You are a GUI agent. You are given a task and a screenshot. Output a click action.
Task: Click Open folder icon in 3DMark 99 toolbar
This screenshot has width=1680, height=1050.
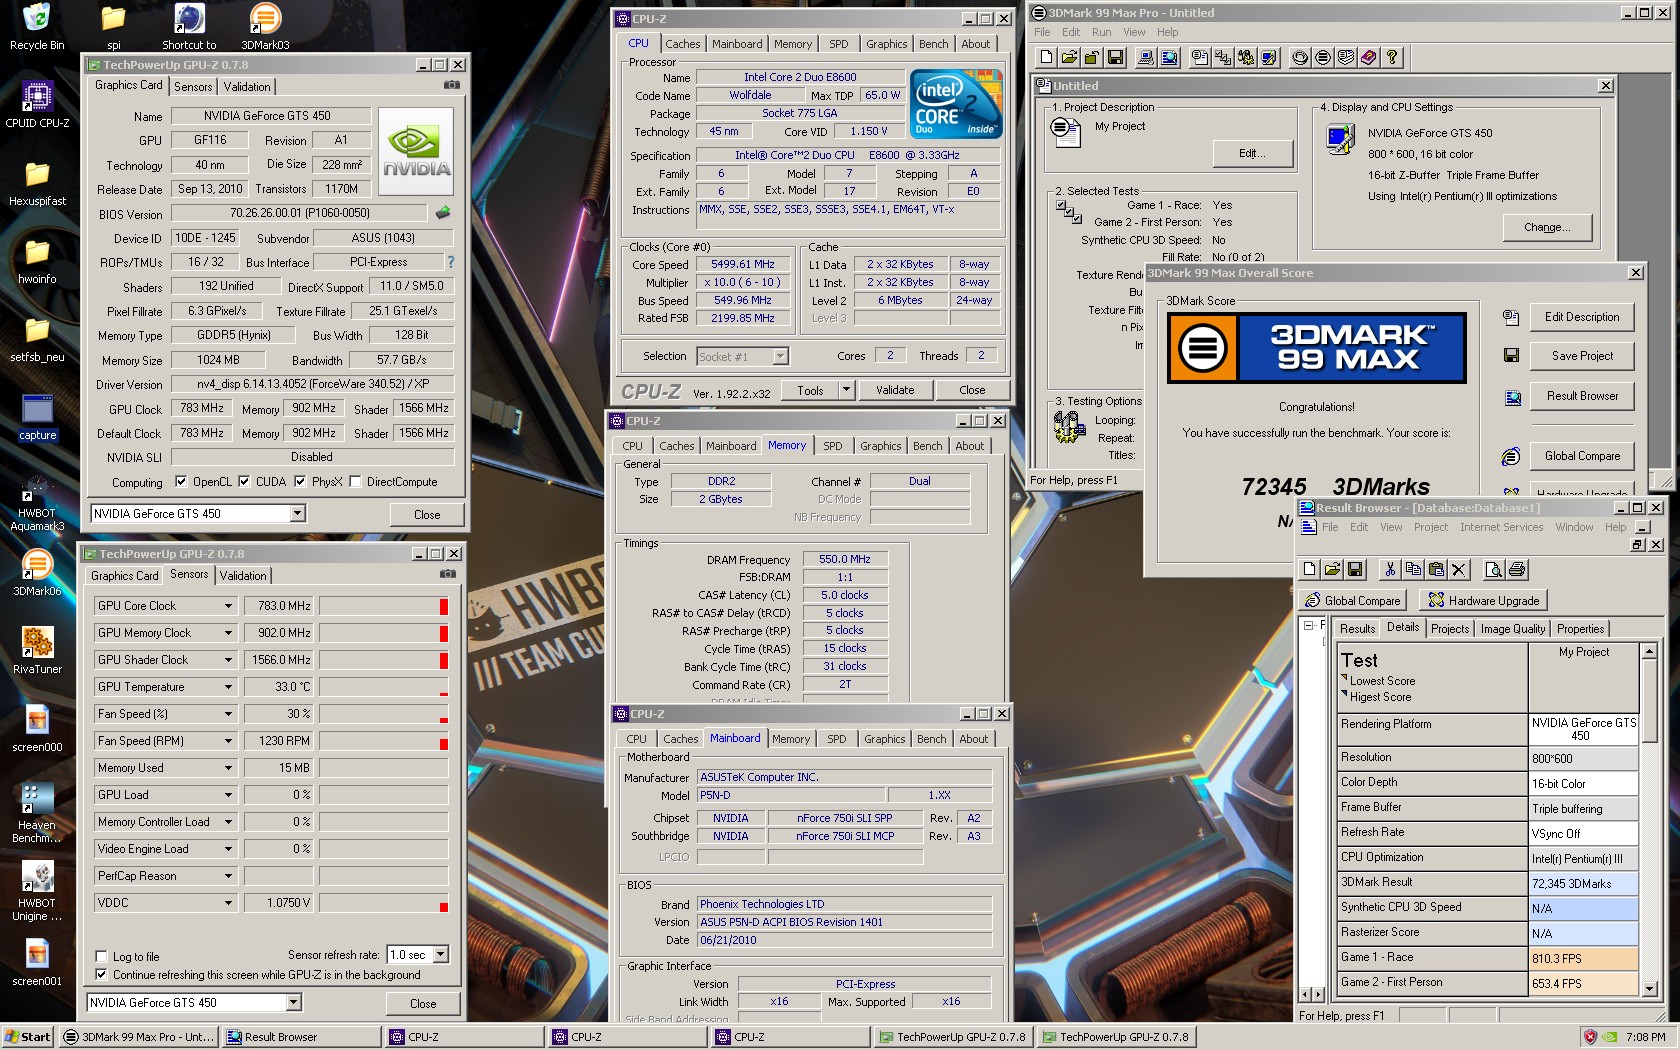point(1069,57)
